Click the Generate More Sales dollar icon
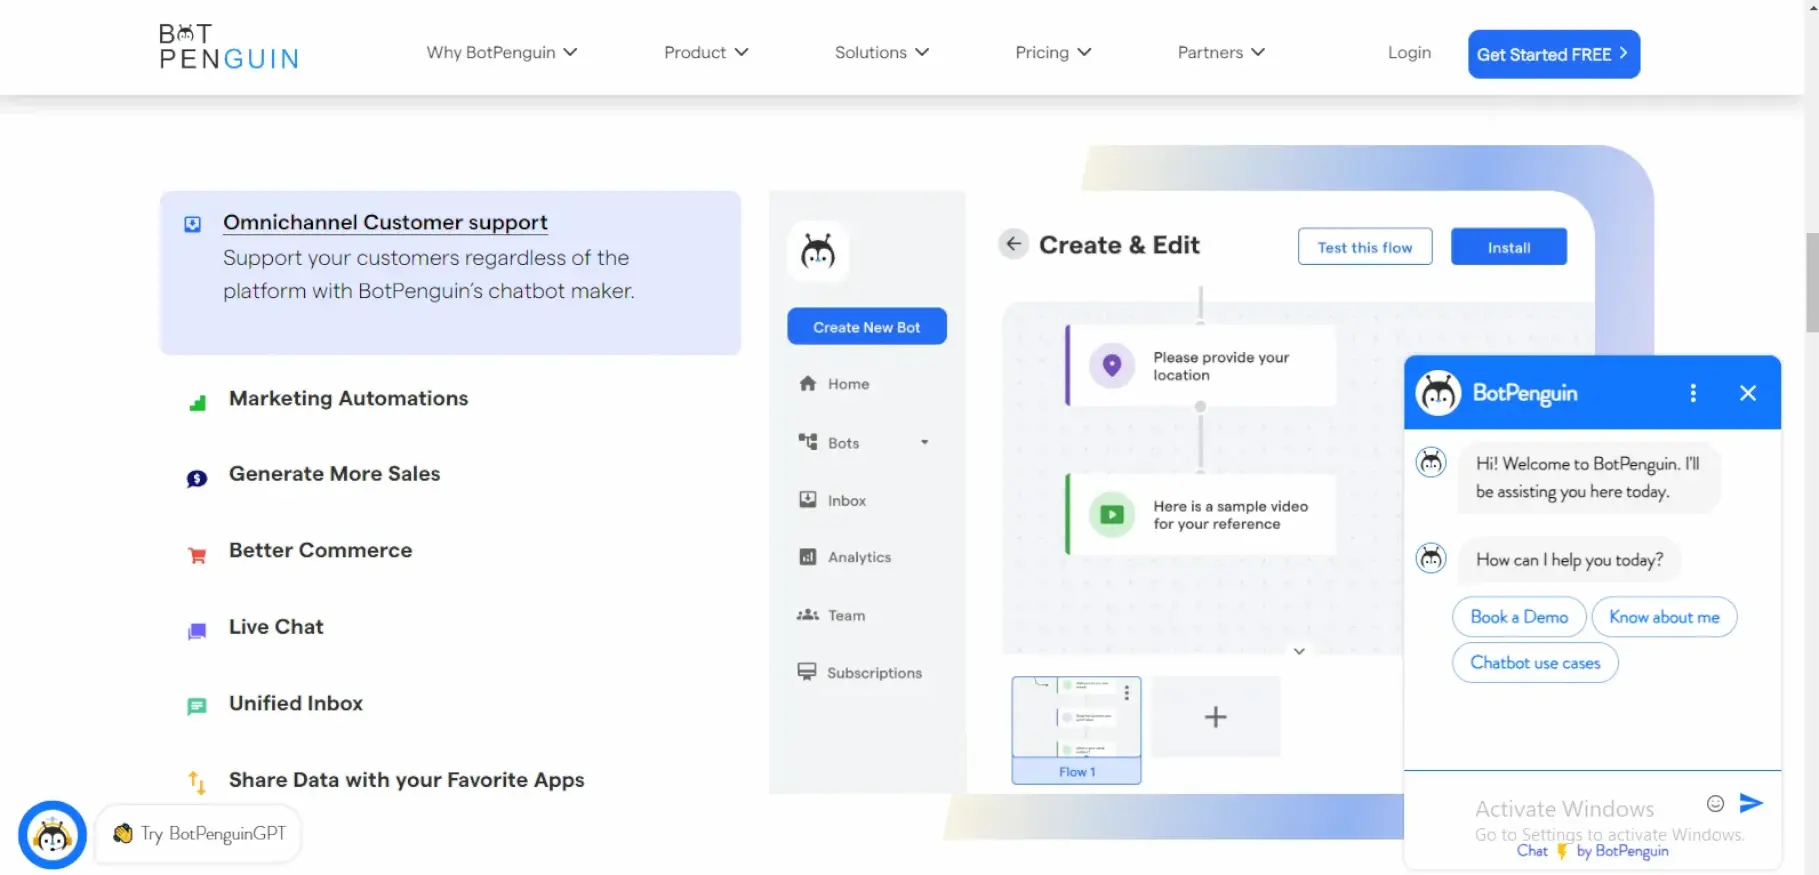The height and width of the screenshot is (875, 1819). coord(197,479)
